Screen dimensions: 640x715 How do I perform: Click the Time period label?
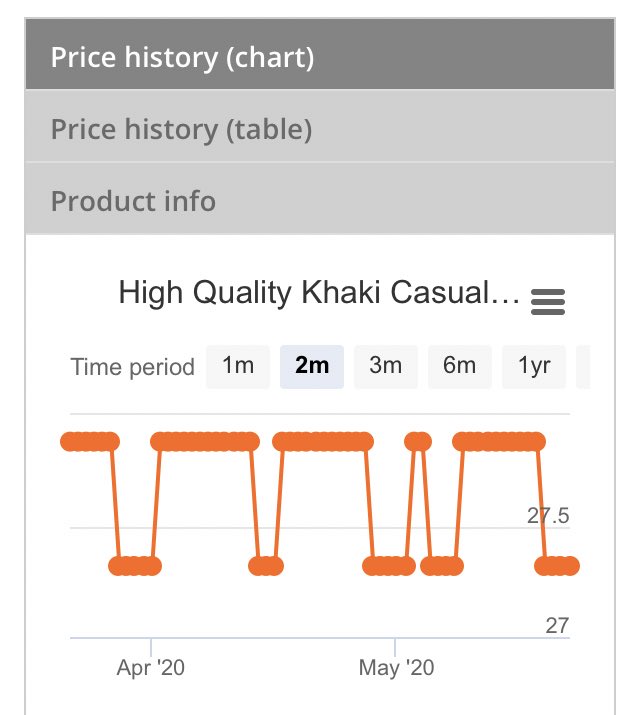[133, 367]
